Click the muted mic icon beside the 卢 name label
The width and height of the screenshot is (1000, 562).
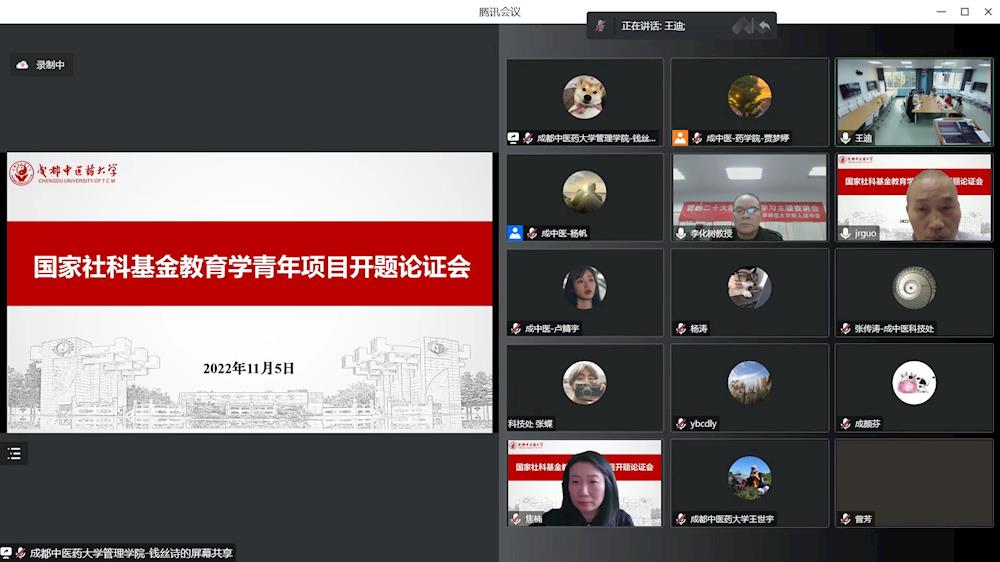(x=516, y=329)
